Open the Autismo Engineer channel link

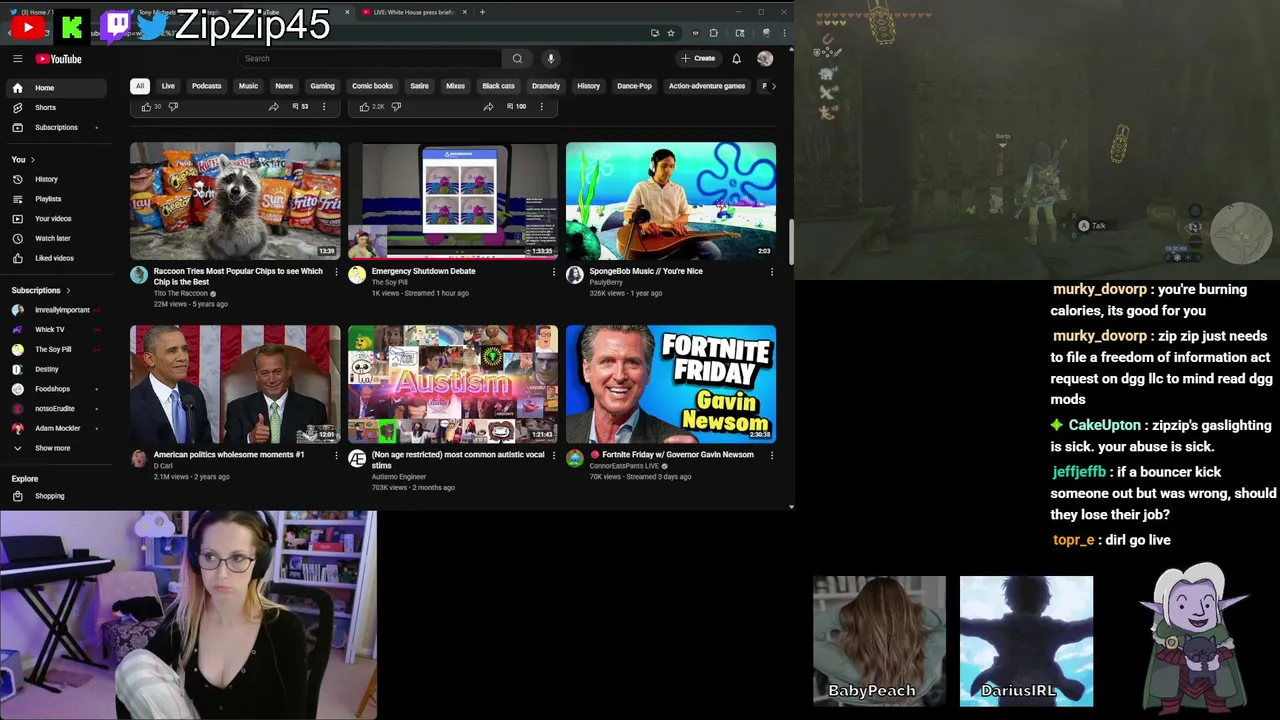[x=399, y=477]
